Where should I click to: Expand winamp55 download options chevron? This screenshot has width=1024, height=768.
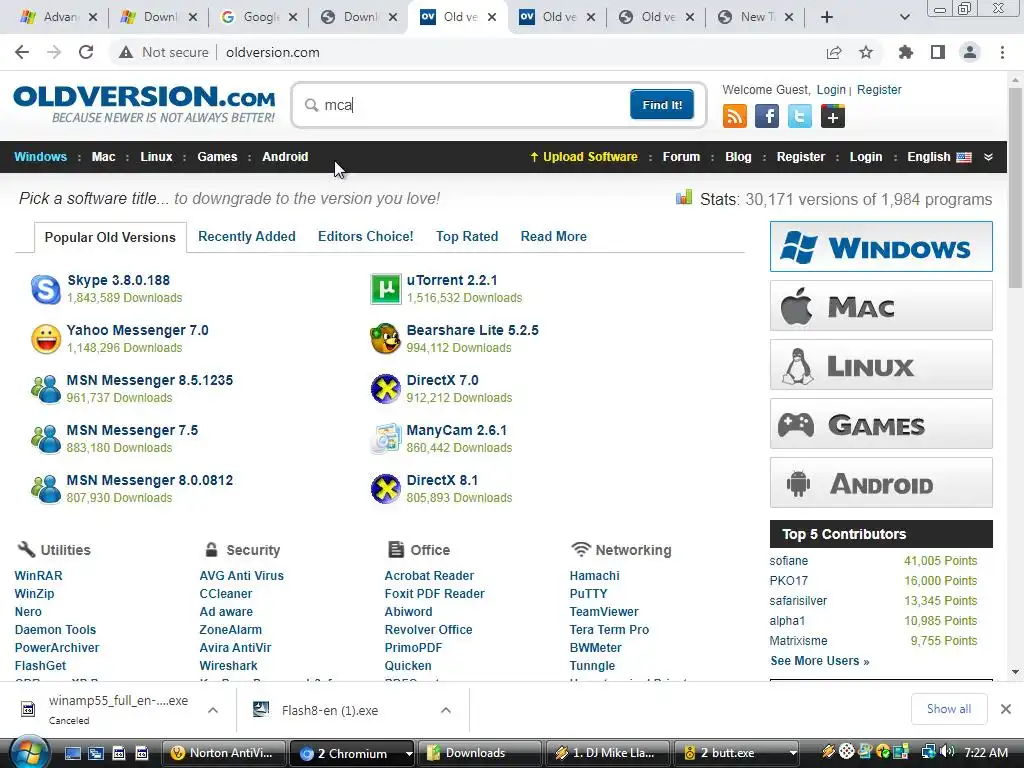click(x=213, y=710)
